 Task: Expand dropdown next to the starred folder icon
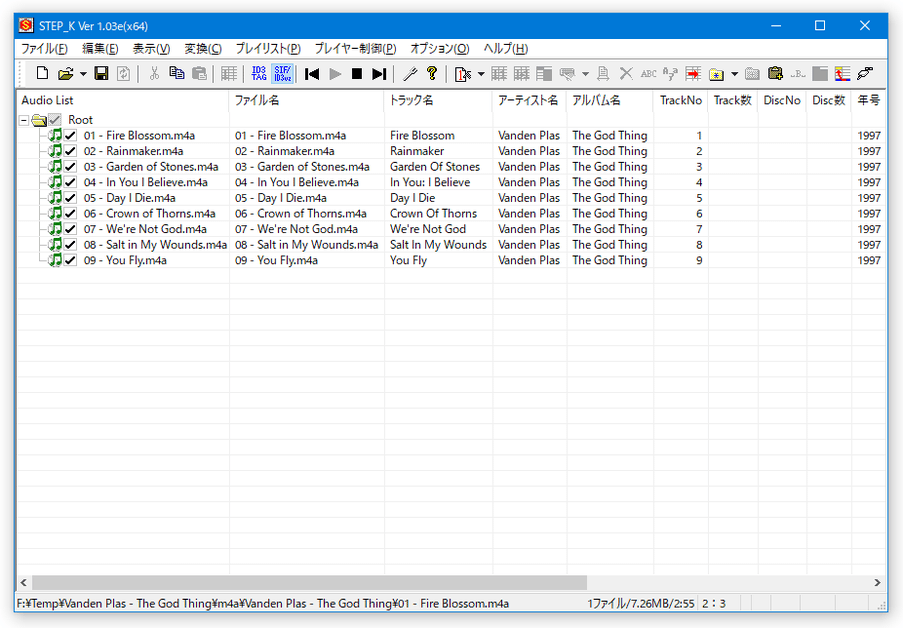[734, 74]
